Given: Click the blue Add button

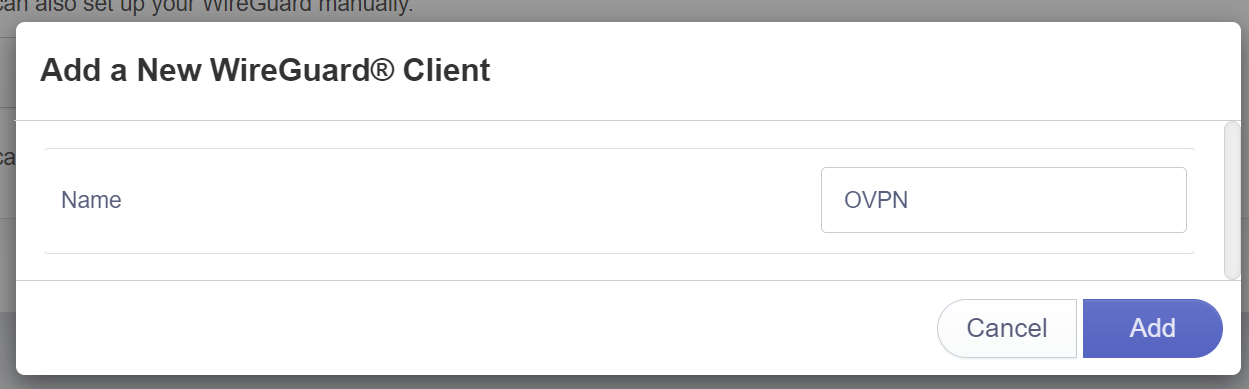Looking at the screenshot, I should pos(1152,328).
